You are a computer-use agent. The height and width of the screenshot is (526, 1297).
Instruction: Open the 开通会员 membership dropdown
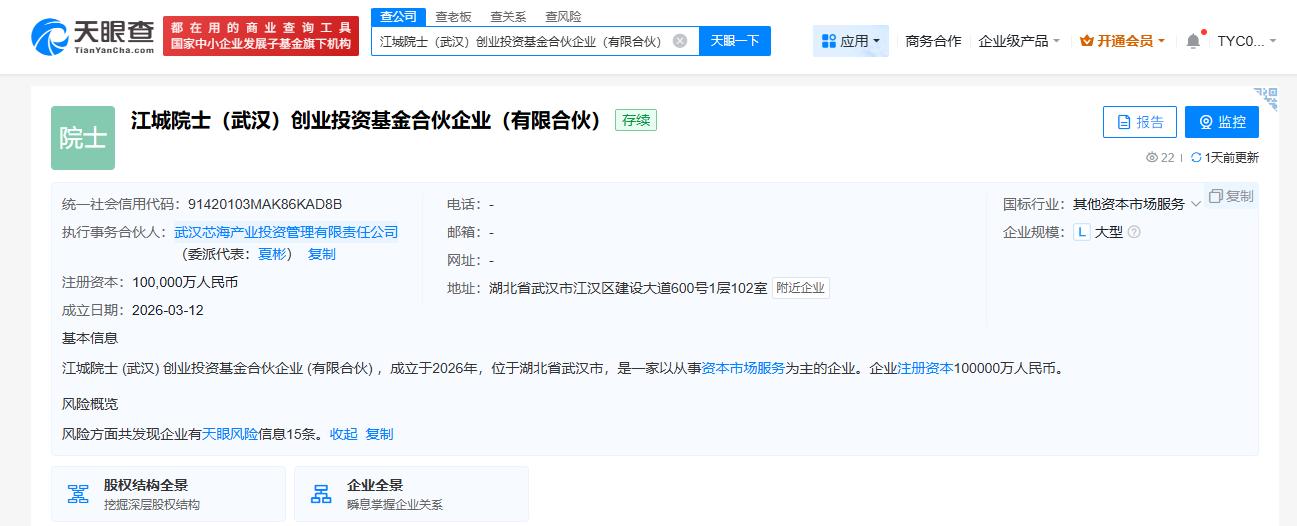click(x=1122, y=41)
